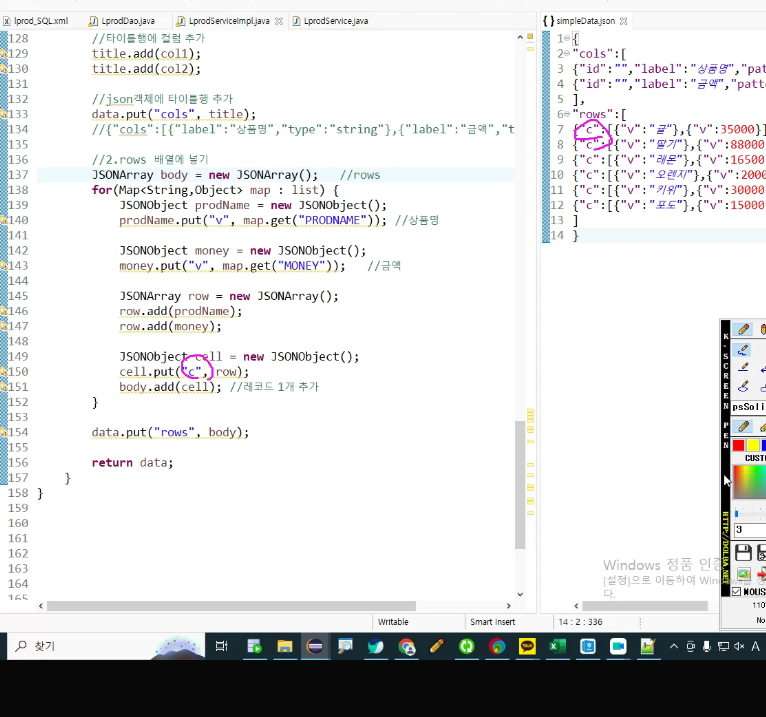
Task: Open Excel from the taskbar
Action: [x=557, y=646]
